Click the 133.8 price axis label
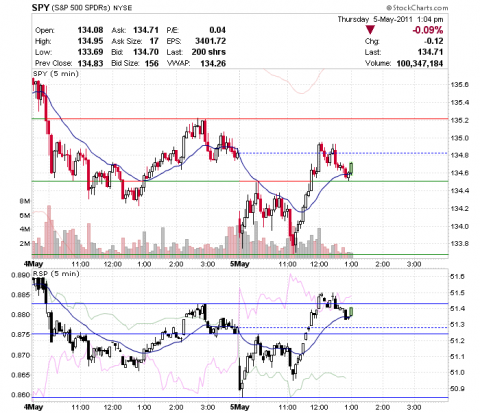The image size is (480, 413). [459, 244]
